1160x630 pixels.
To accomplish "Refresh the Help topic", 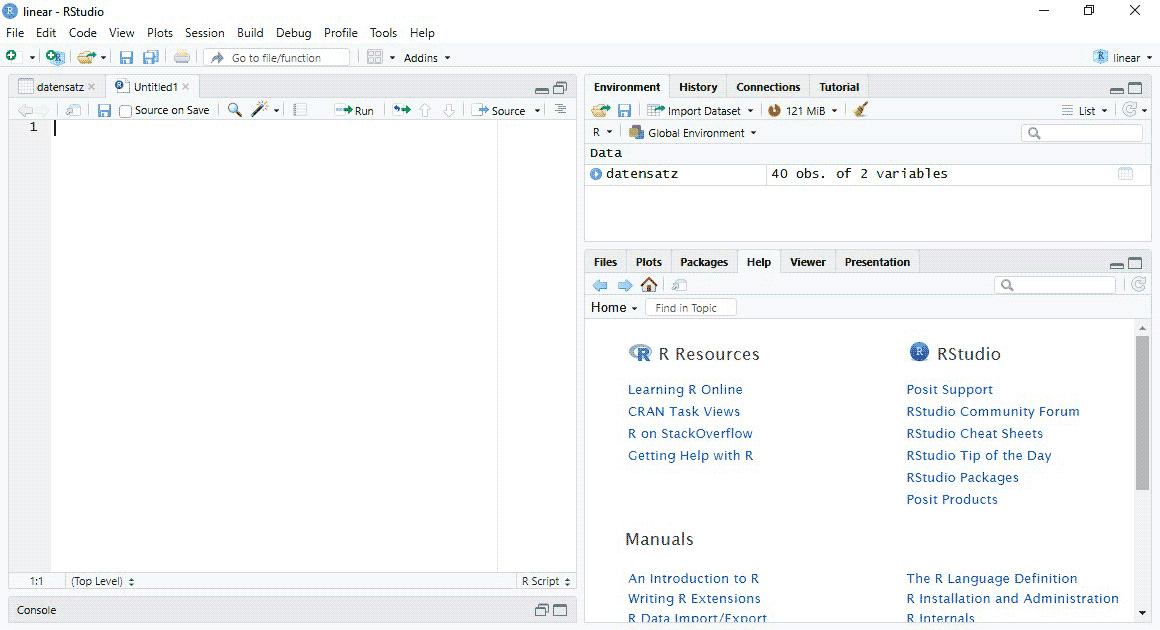I will point(1139,285).
